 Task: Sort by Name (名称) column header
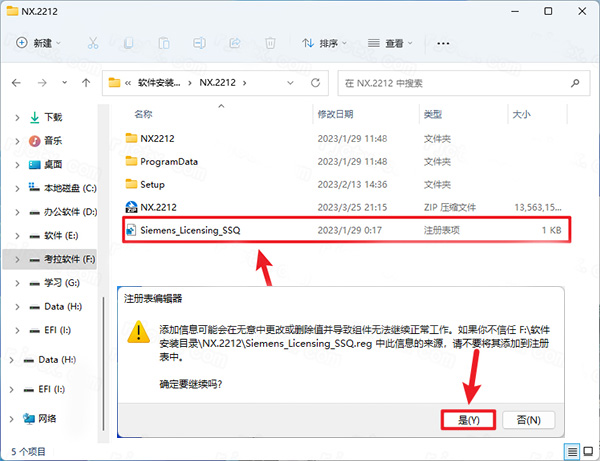143,114
